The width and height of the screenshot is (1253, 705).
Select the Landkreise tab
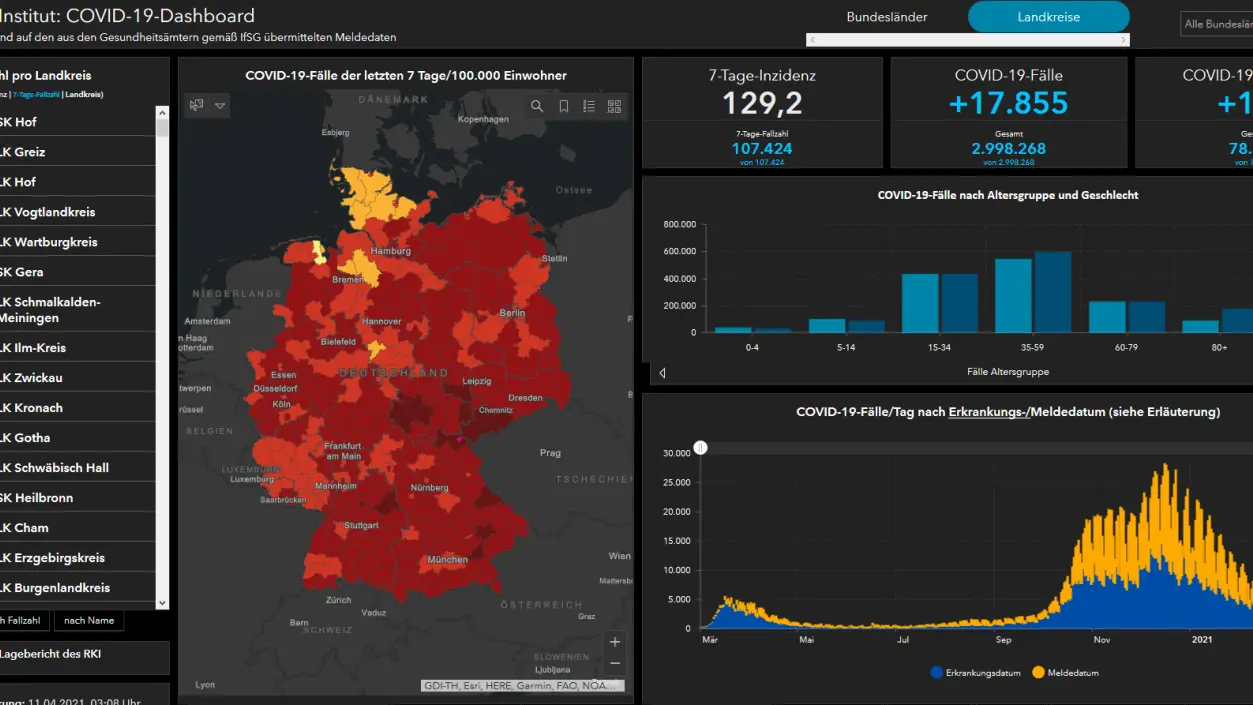[1049, 17]
